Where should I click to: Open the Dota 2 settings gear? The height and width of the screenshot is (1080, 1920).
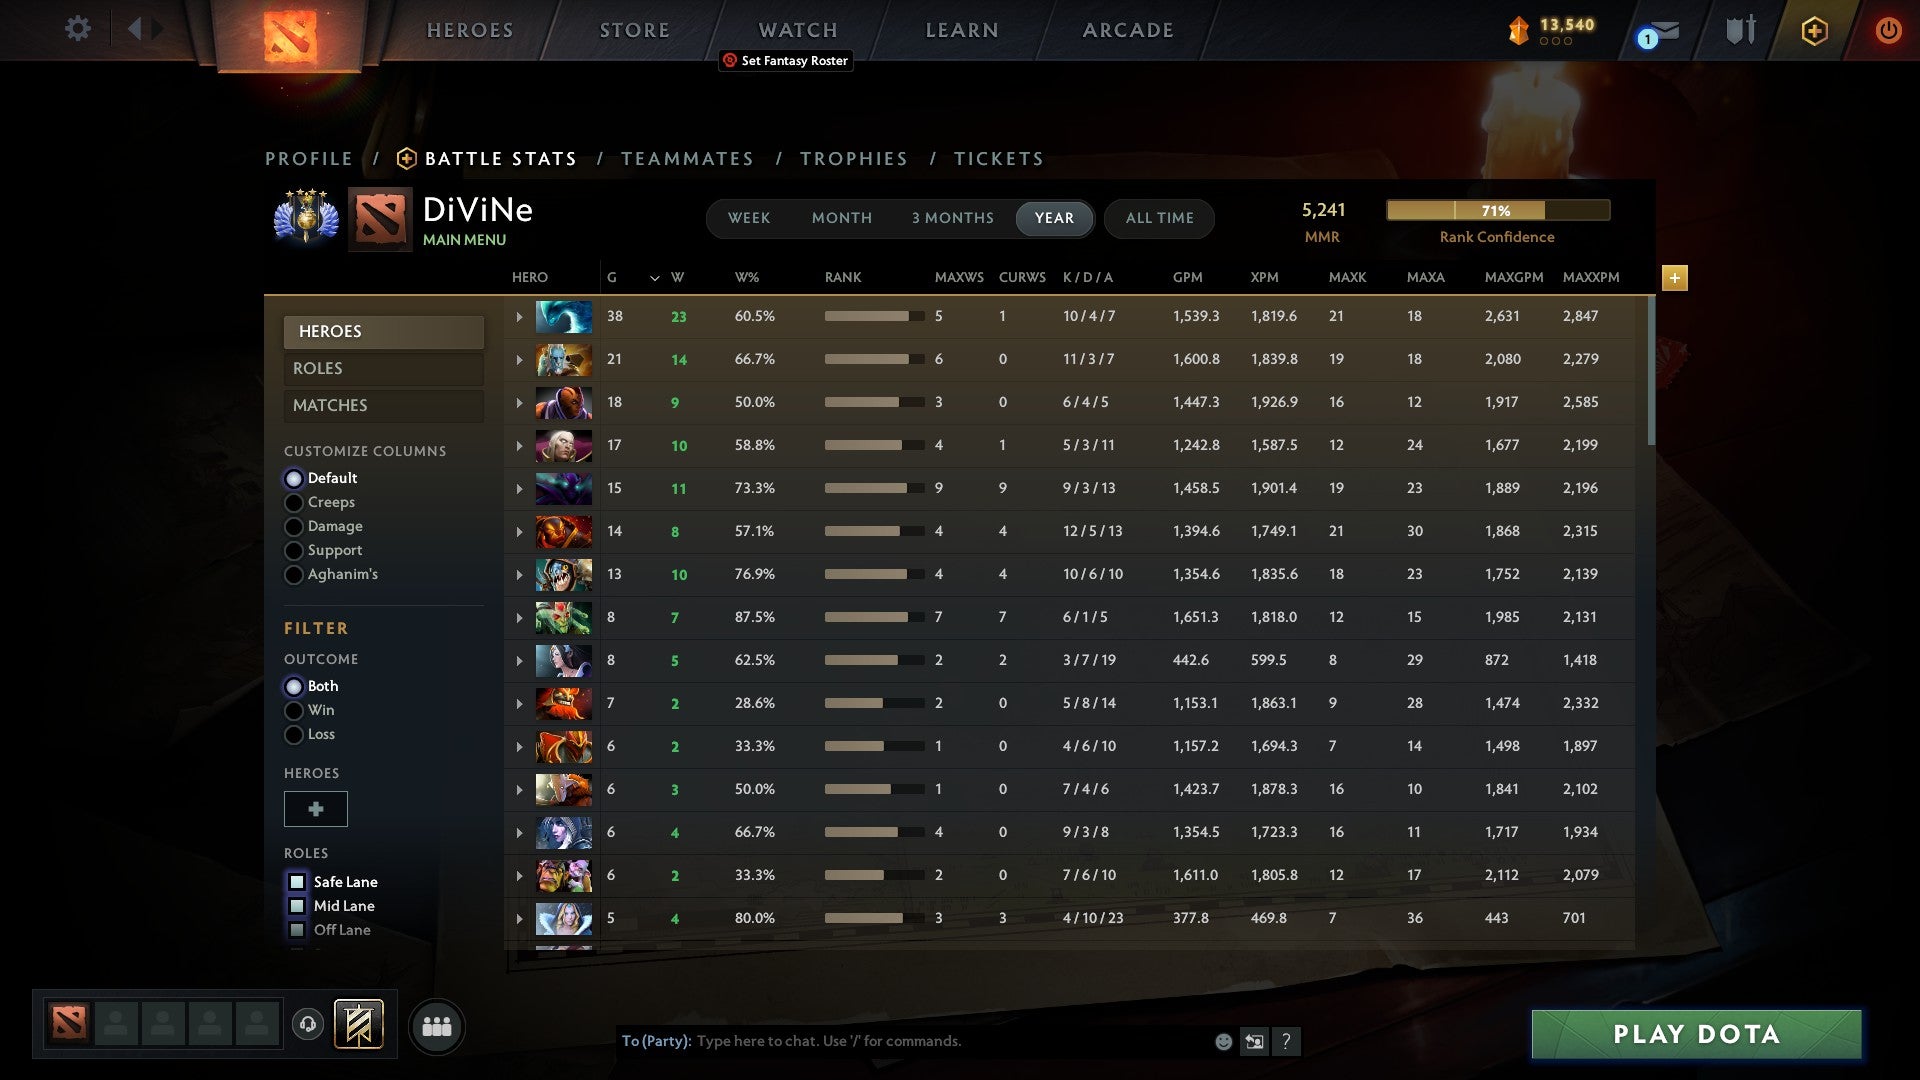[x=78, y=29]
